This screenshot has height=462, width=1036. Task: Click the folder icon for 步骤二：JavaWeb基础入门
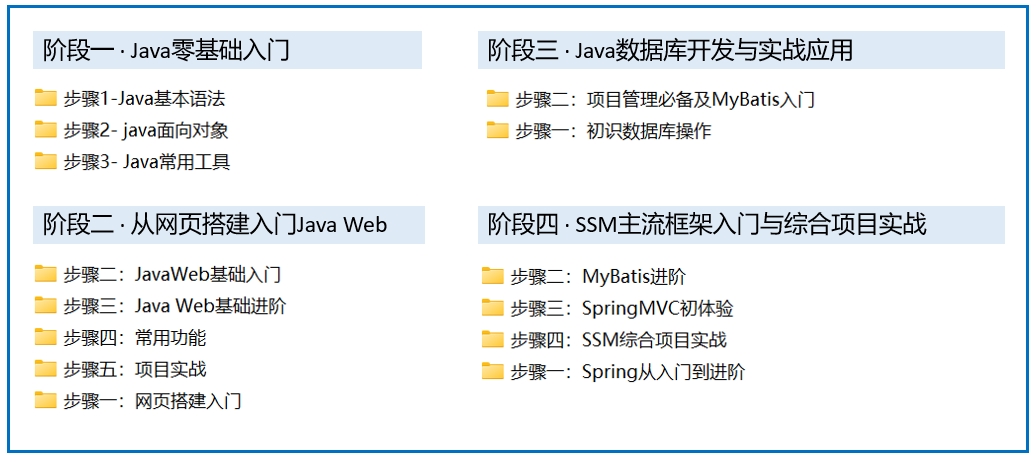45,274
